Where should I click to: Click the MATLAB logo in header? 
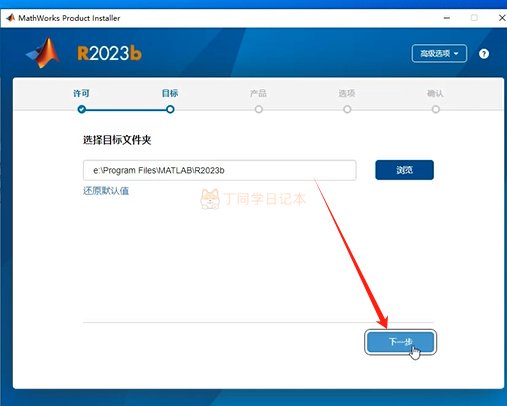43,53
